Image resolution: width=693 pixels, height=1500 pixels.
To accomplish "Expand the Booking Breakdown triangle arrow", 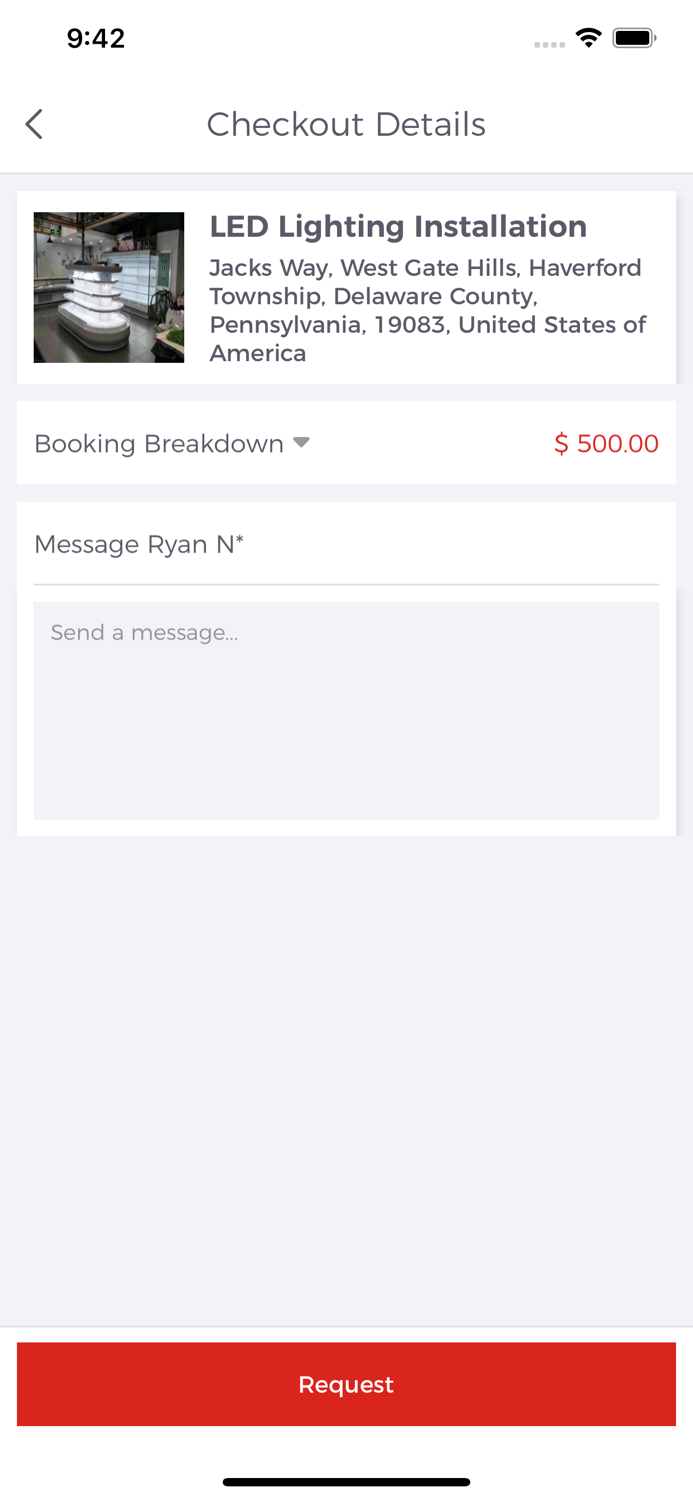I will pyautogui.click(x=301, y=443).
